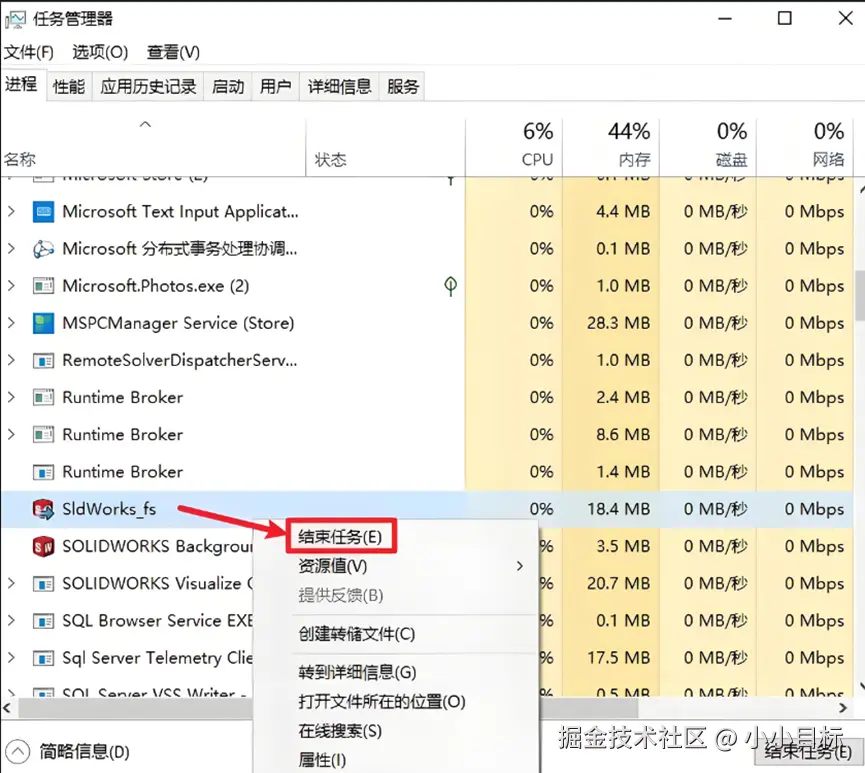Open the 选项(O) menu
Image resolution: width=865 pixels, height=773 pixels.
coord(100,52)
